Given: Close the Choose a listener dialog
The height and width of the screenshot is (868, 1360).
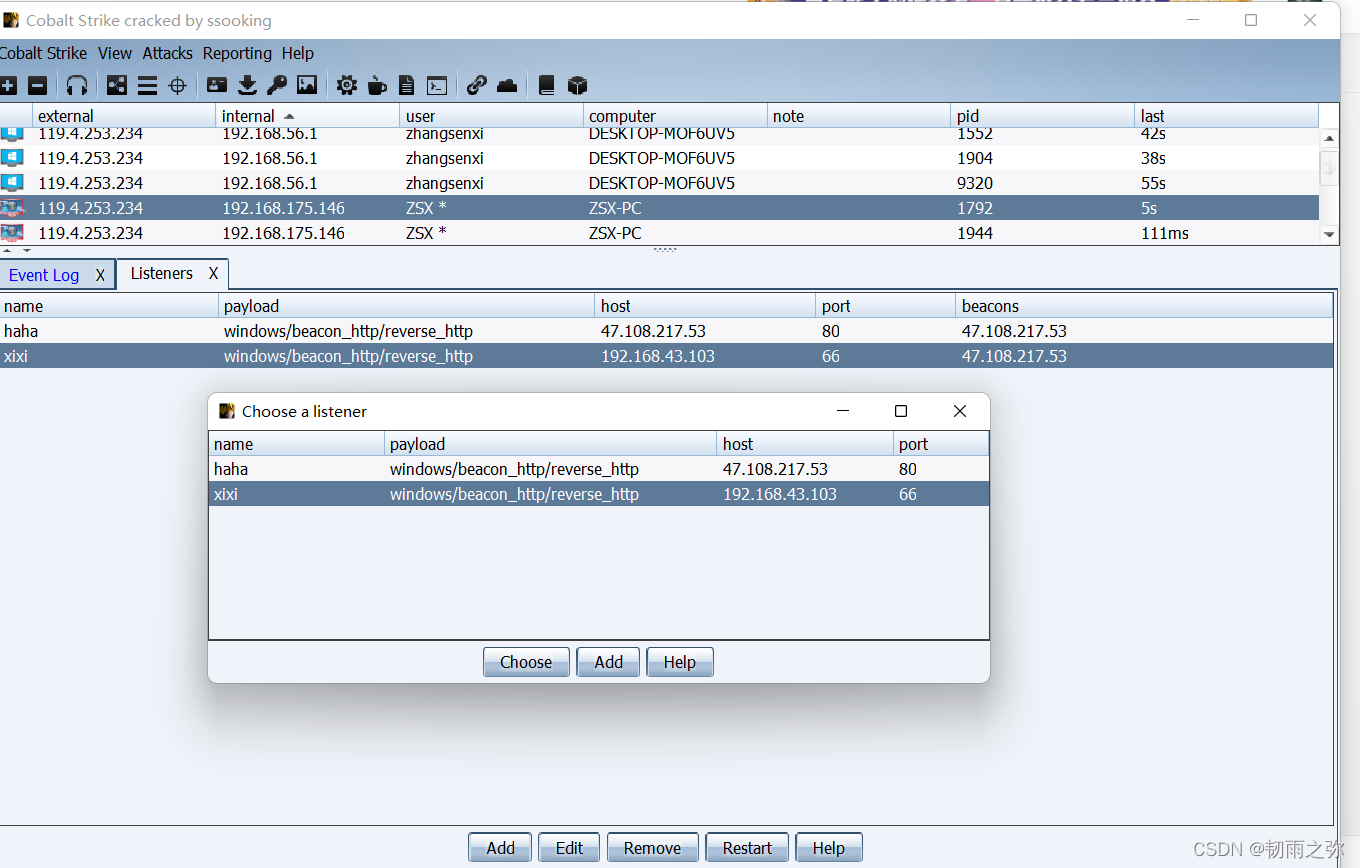Looking at the screenshot, I should coord(960,411).
